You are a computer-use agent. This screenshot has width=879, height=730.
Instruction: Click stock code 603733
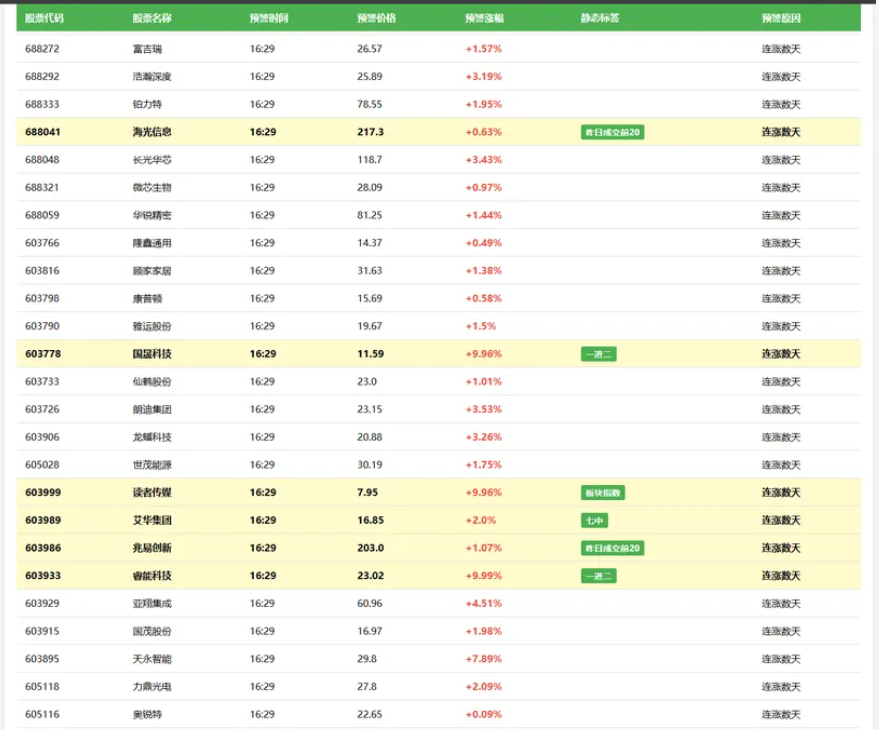[42, 382]
